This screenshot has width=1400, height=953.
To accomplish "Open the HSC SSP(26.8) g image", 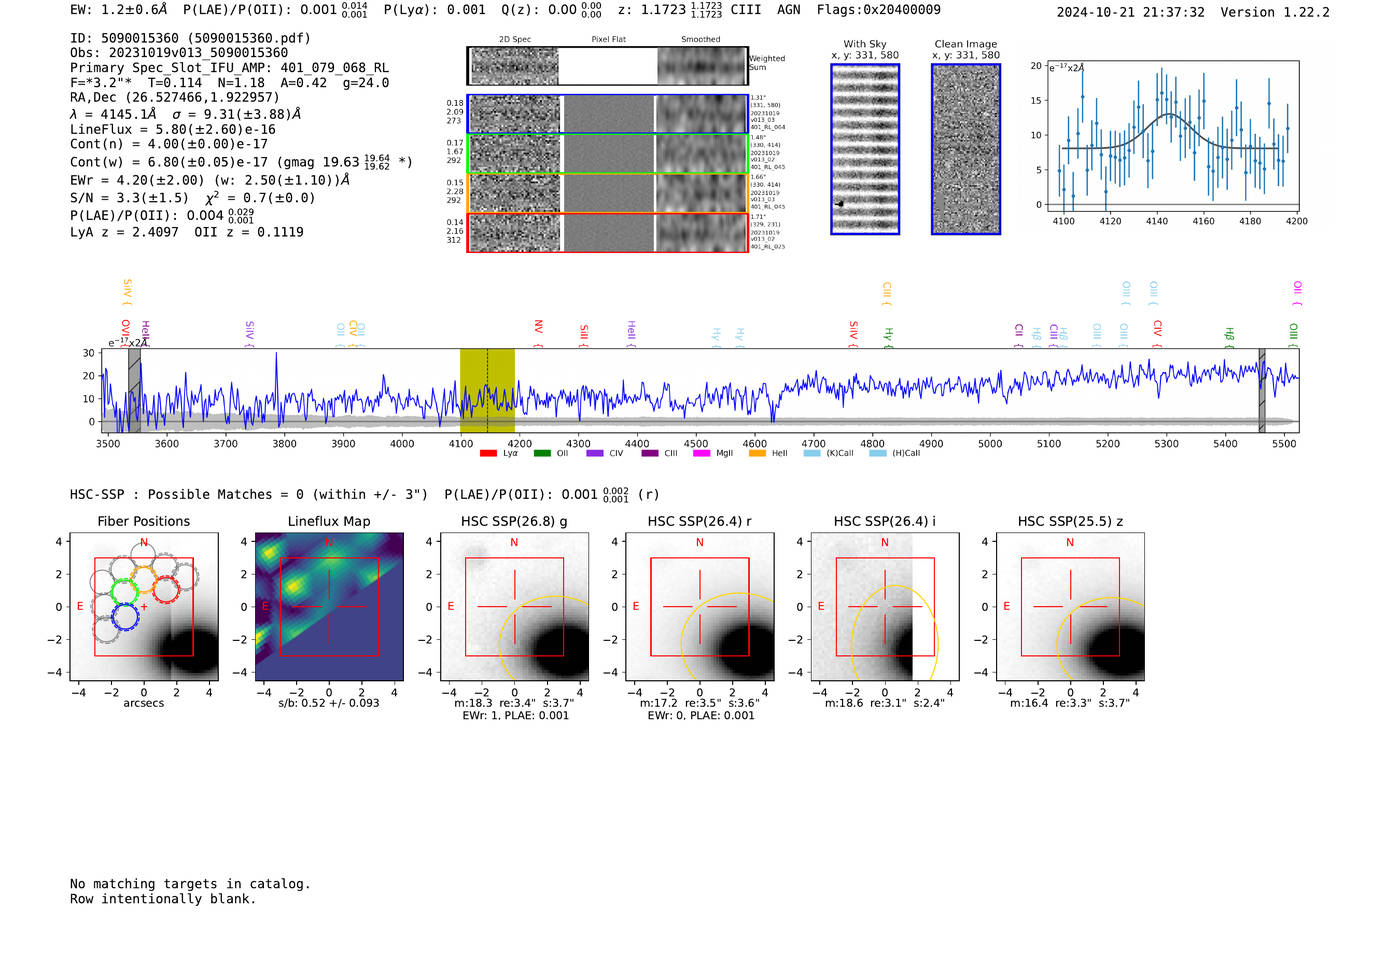I will (514, 607).
